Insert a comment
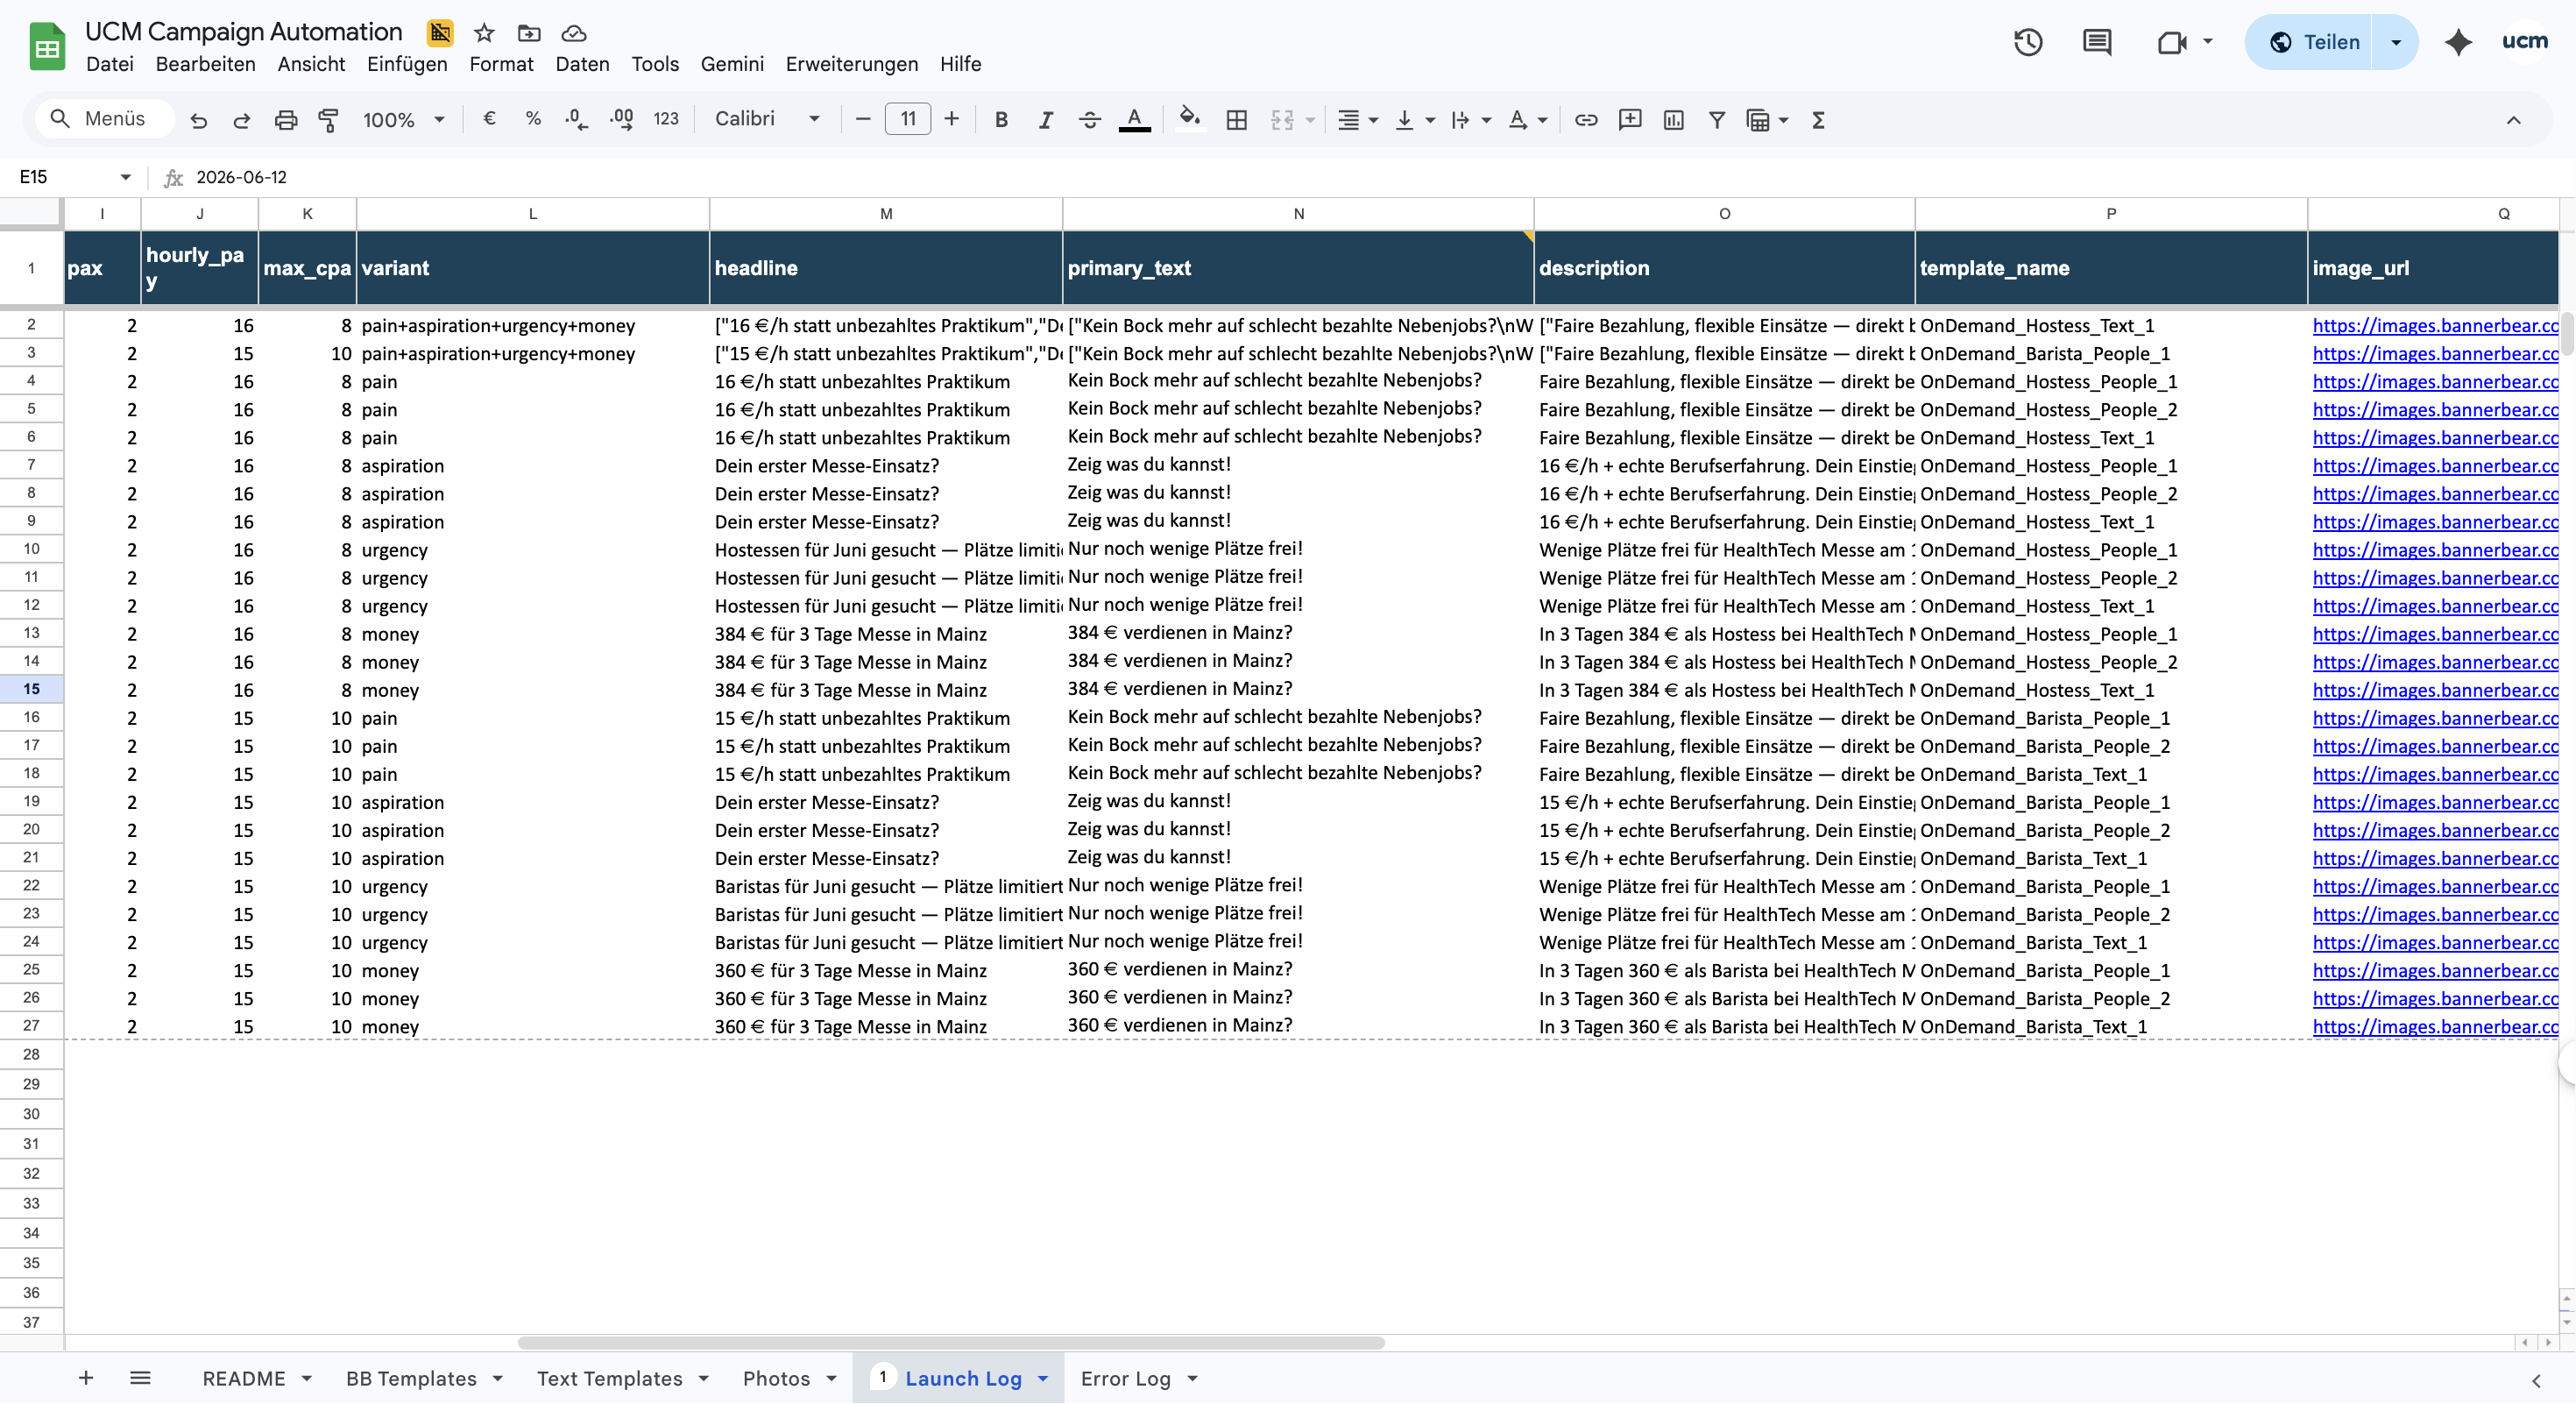This screenshot has height=1404, width=2576. tap(1630, 119)
